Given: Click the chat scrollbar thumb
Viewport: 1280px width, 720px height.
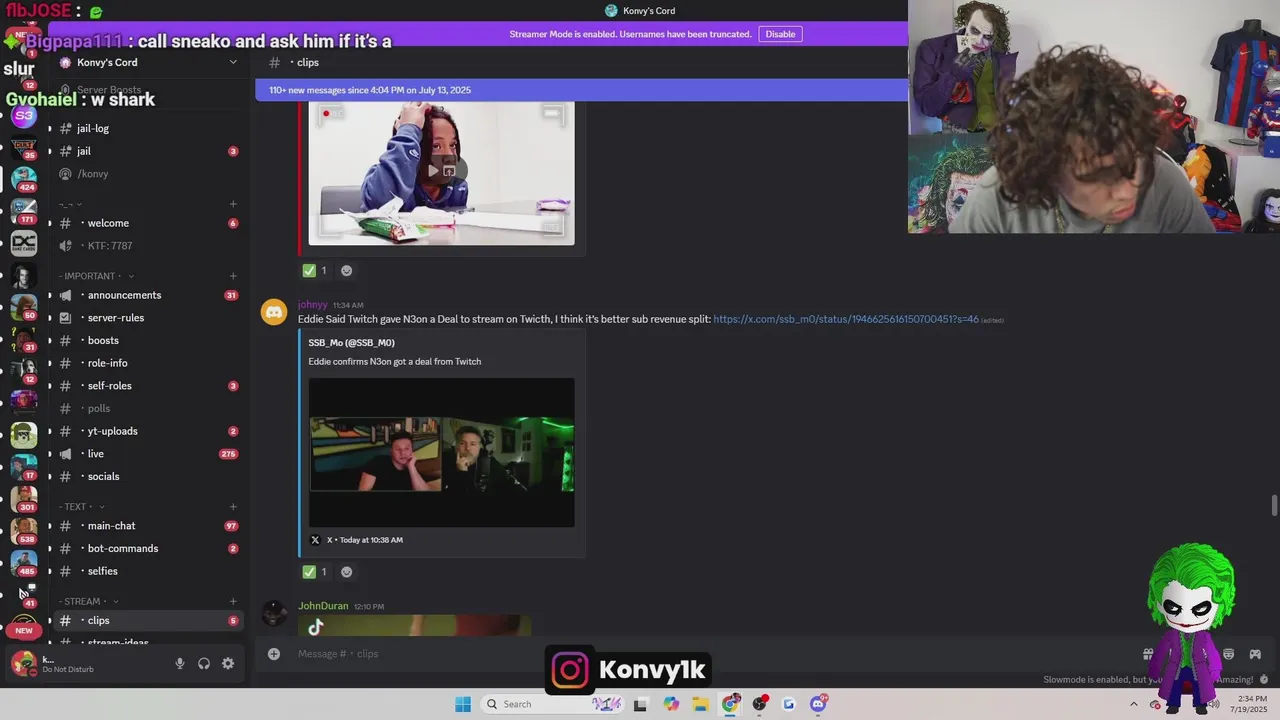Looking at the screenshot, I should pyautogui.click(x=1274, y=505).
